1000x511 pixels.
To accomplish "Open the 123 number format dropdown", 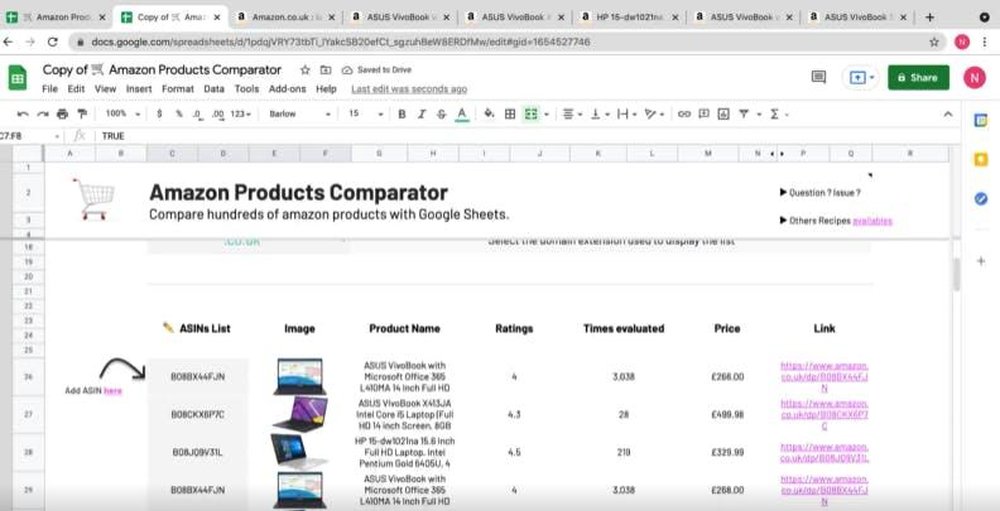I will pyautogui.click(x=241, y=114).
